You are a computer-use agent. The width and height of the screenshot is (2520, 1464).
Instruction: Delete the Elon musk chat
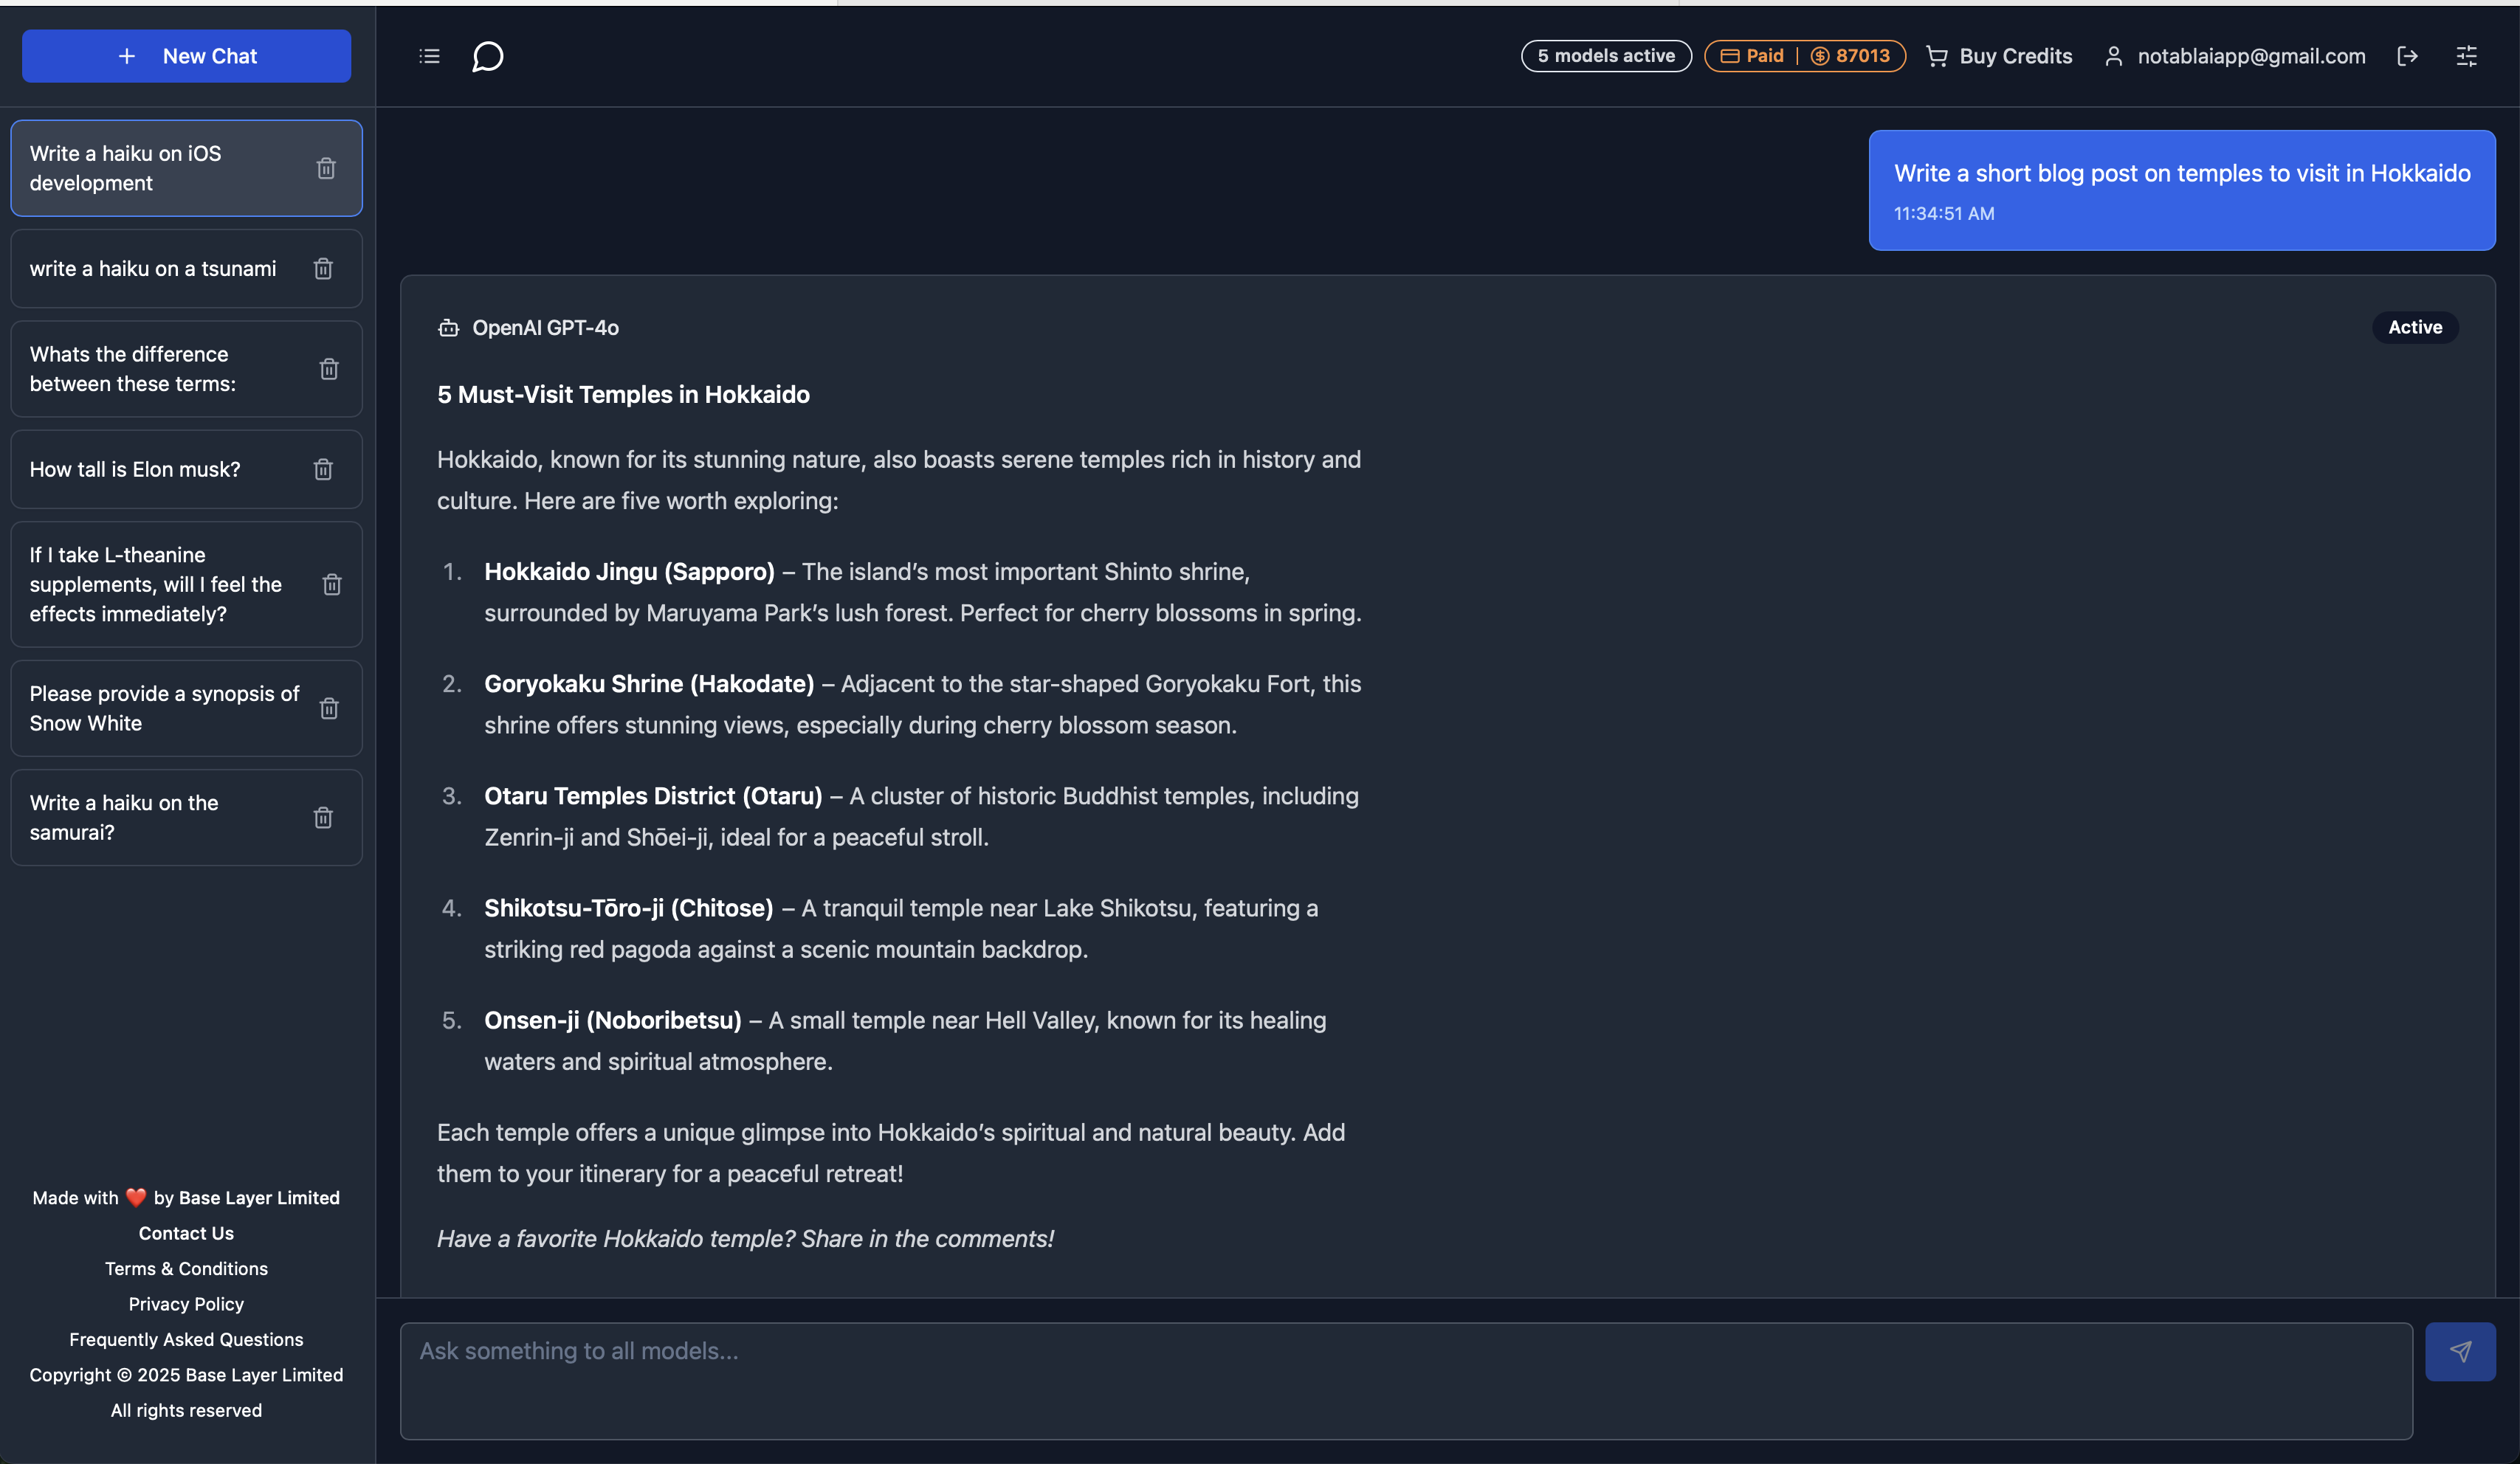click(x=323, y=469)
